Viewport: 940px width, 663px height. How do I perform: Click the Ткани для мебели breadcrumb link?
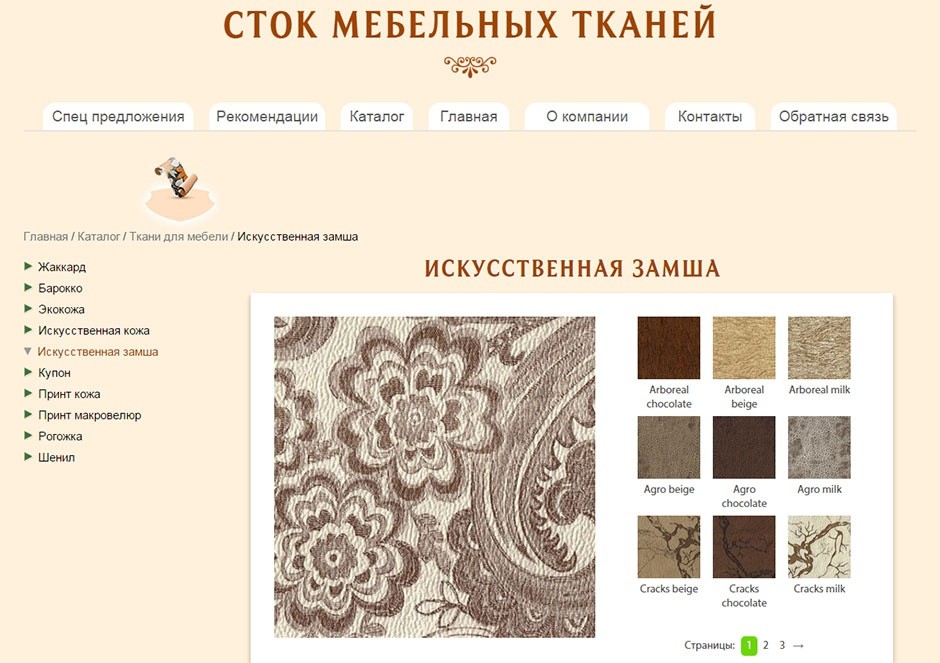[179, 237]
